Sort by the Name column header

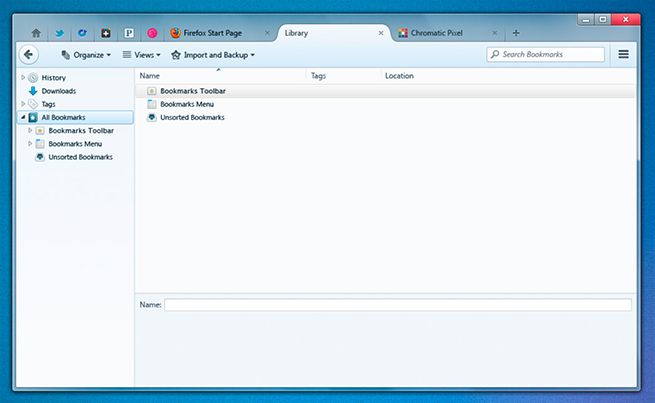(221, 76)
